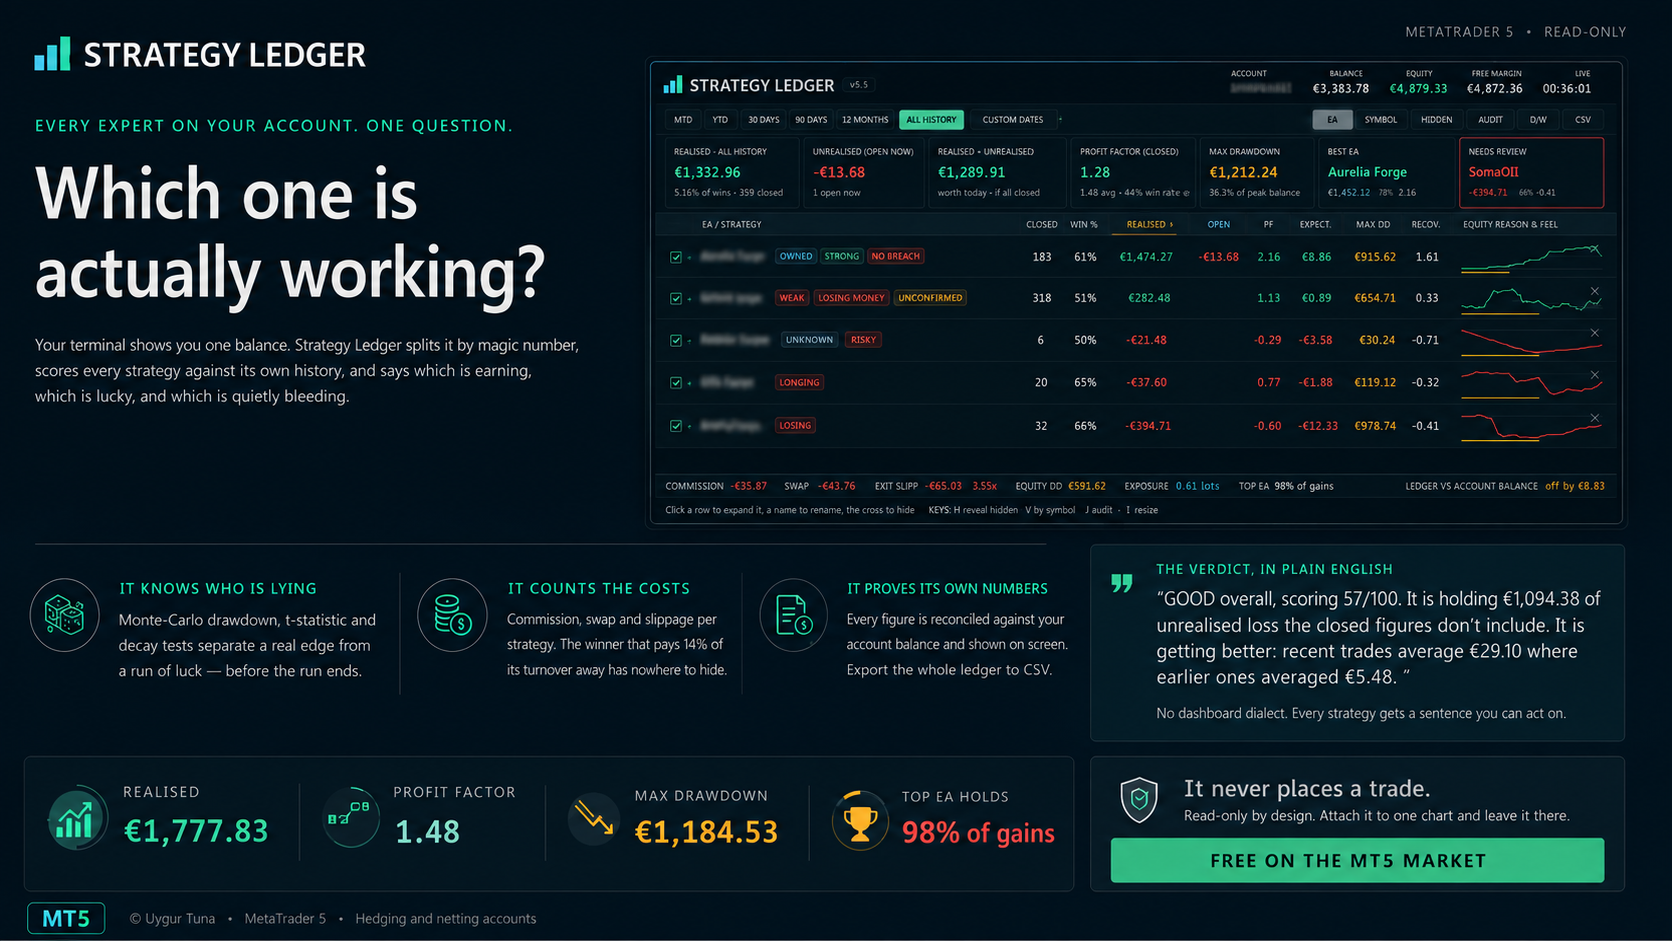1672x941 pixels.
Task: Click the NO BREACH tag
Action: [x=896, y=257]
